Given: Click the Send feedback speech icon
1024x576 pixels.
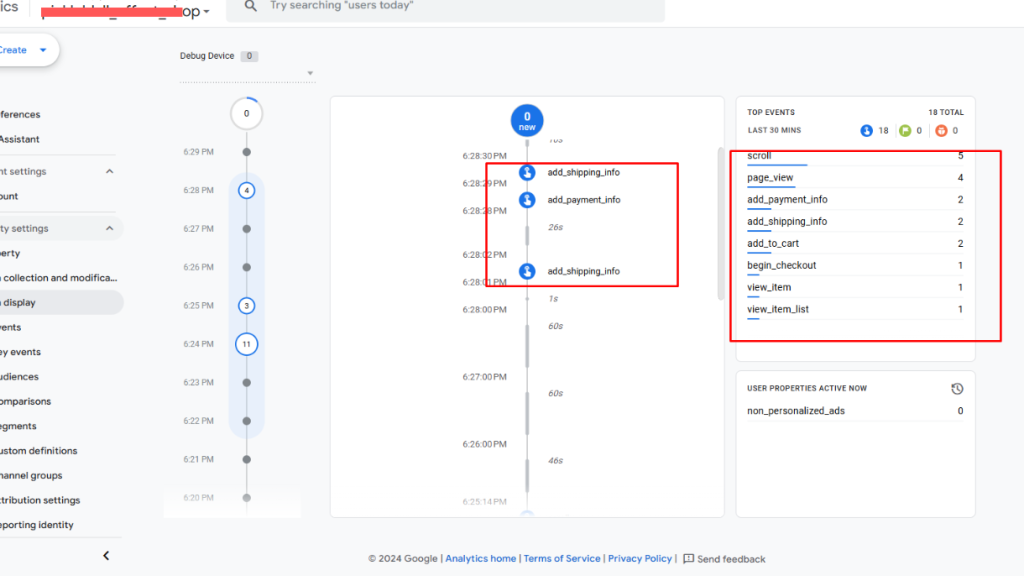Looking at the screenshot, I should 688,559.
